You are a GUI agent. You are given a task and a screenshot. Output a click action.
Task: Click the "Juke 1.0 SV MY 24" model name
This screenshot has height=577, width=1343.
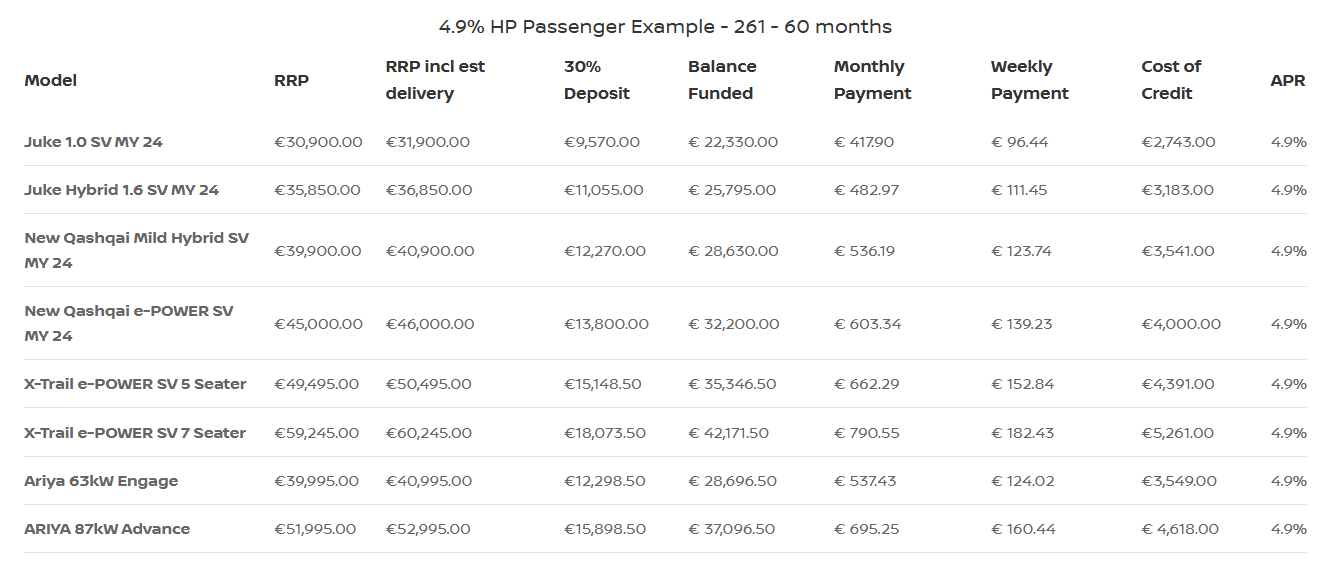93,142
